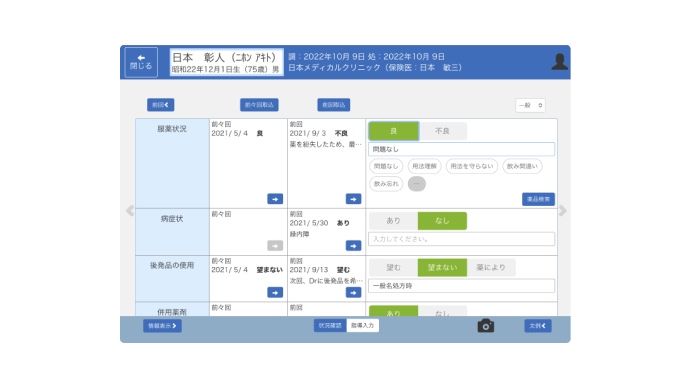Click the 前回 navigation button
The height and width of the screenshot is (388, 690).
[161, 105]
